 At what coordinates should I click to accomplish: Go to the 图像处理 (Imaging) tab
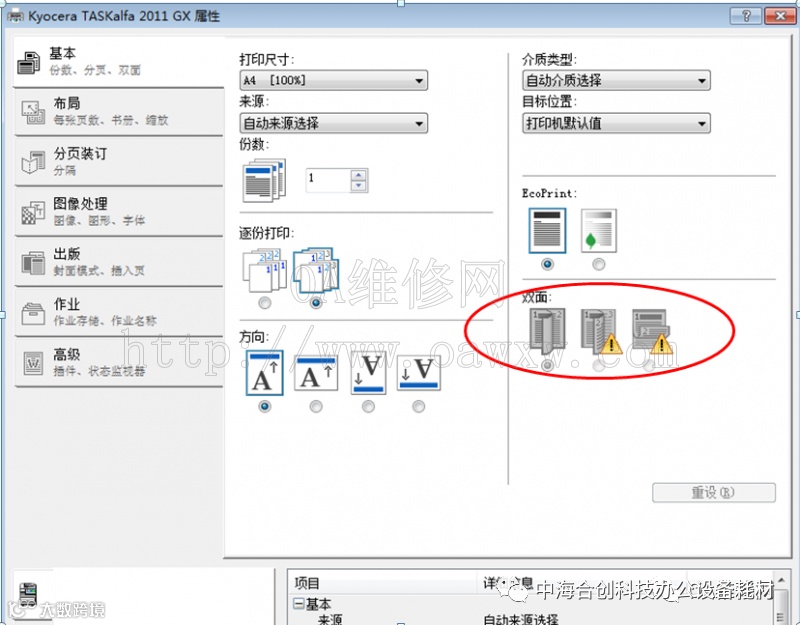click(x=118, y=212)
